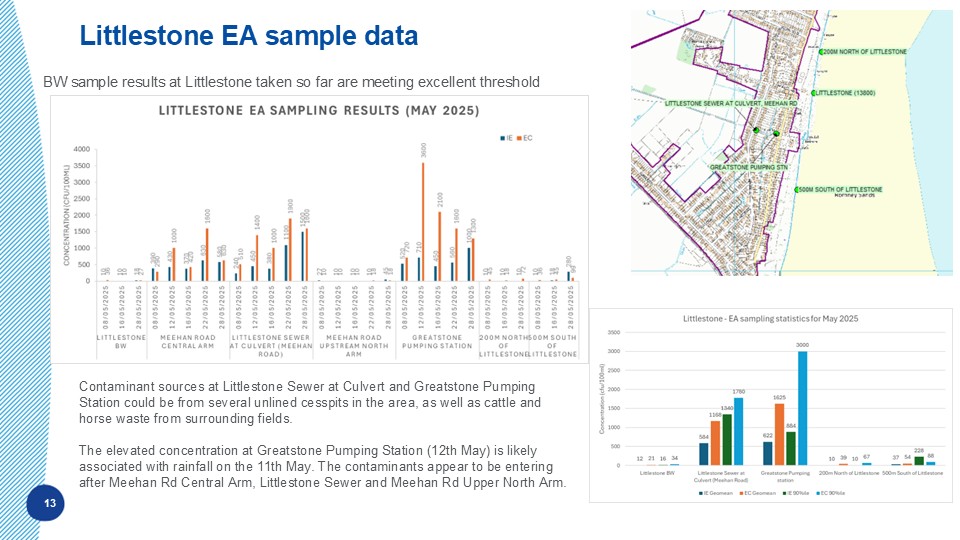This screenshot has height=540, width=960.
Task: Click the paragraph starting 'Contaminant sources at Littlestone Sewer'
Action: (310, 403)
